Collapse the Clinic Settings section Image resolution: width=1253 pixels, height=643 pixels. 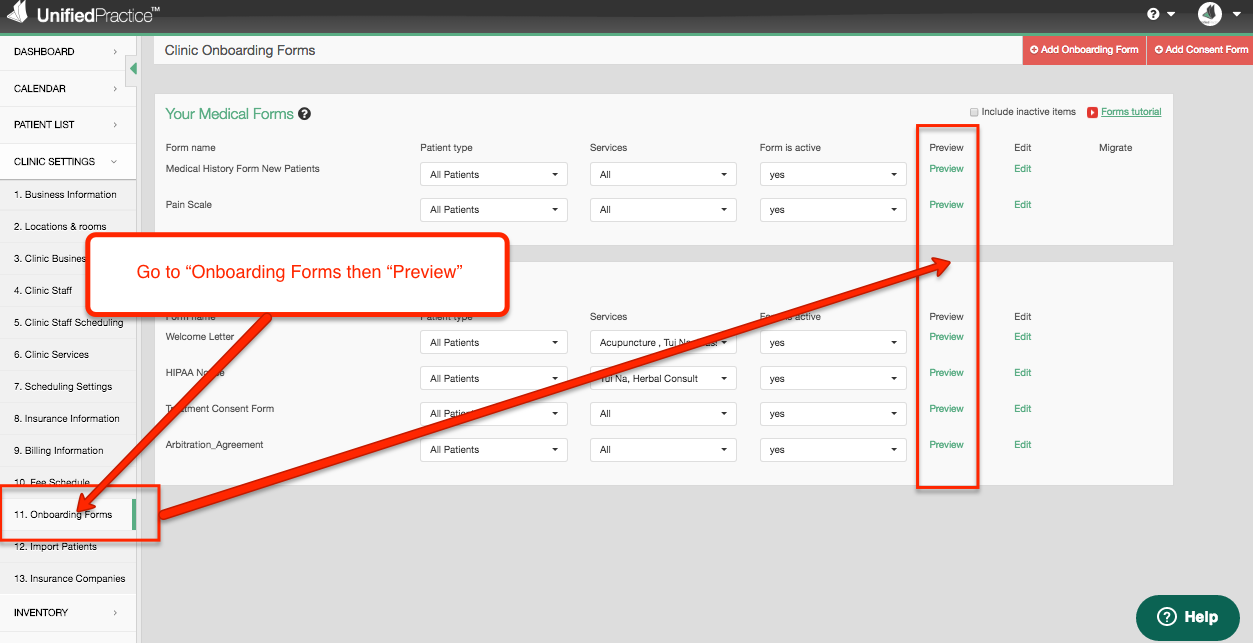pos(67,162)
